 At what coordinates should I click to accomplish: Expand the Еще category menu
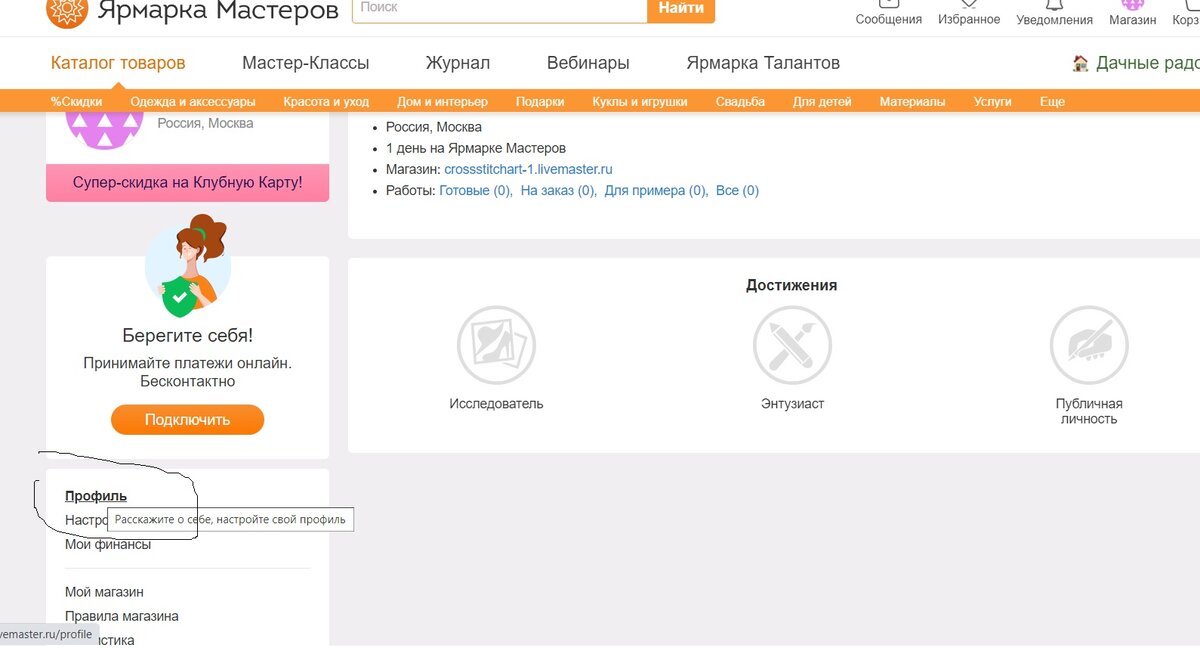tap(1052, 102)
